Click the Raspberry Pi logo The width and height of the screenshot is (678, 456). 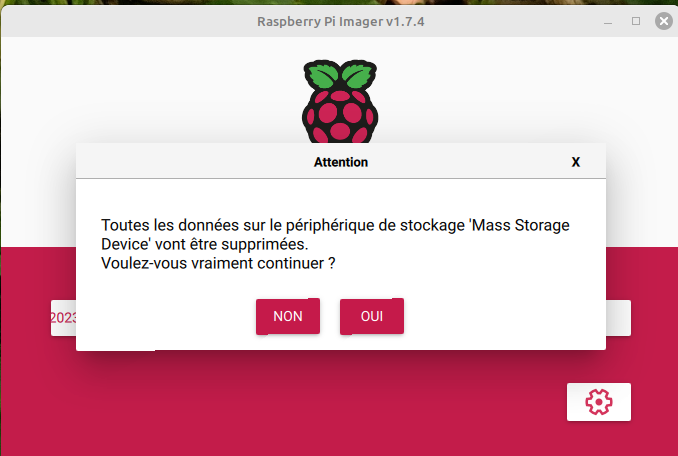[340, 101]
